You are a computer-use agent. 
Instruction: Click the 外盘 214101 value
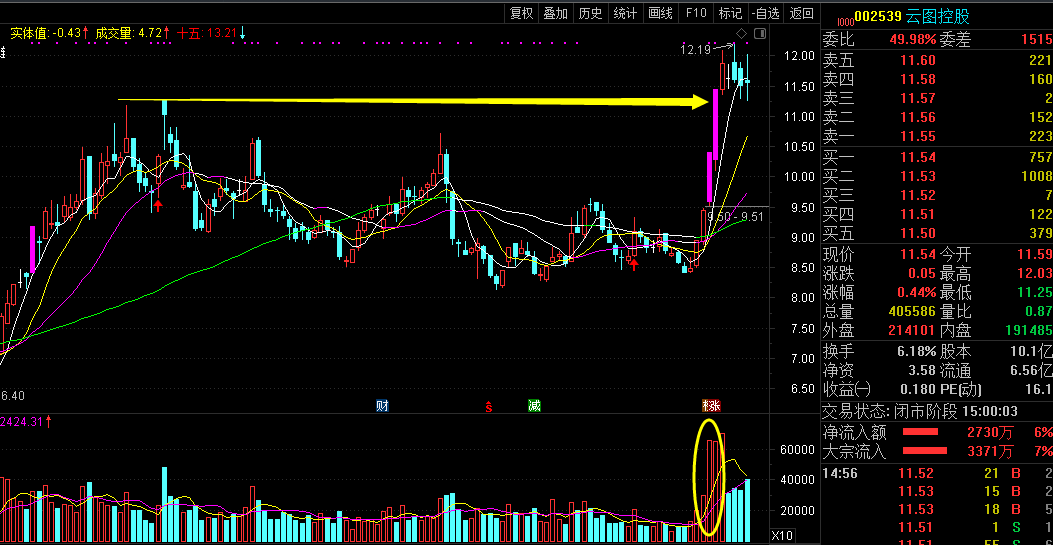[x=912, y=330]
